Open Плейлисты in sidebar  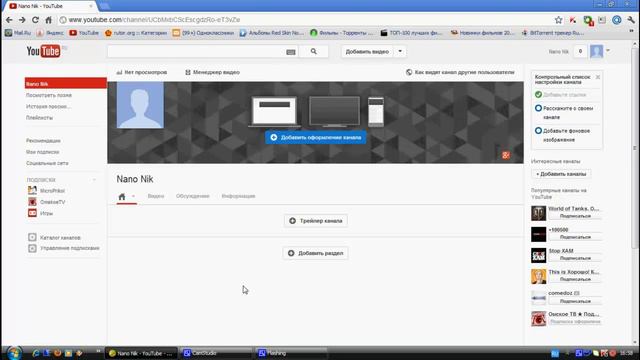pyautogui.click(x=39, y=118)
